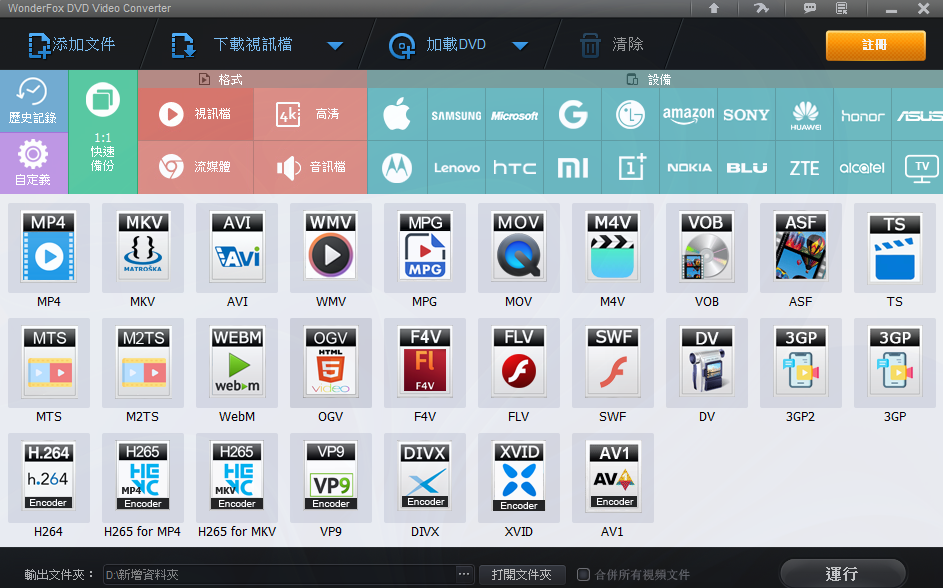Choose the M2TS format
The width and height of the screenshot is (943, 588).
(x=143, y=363)
